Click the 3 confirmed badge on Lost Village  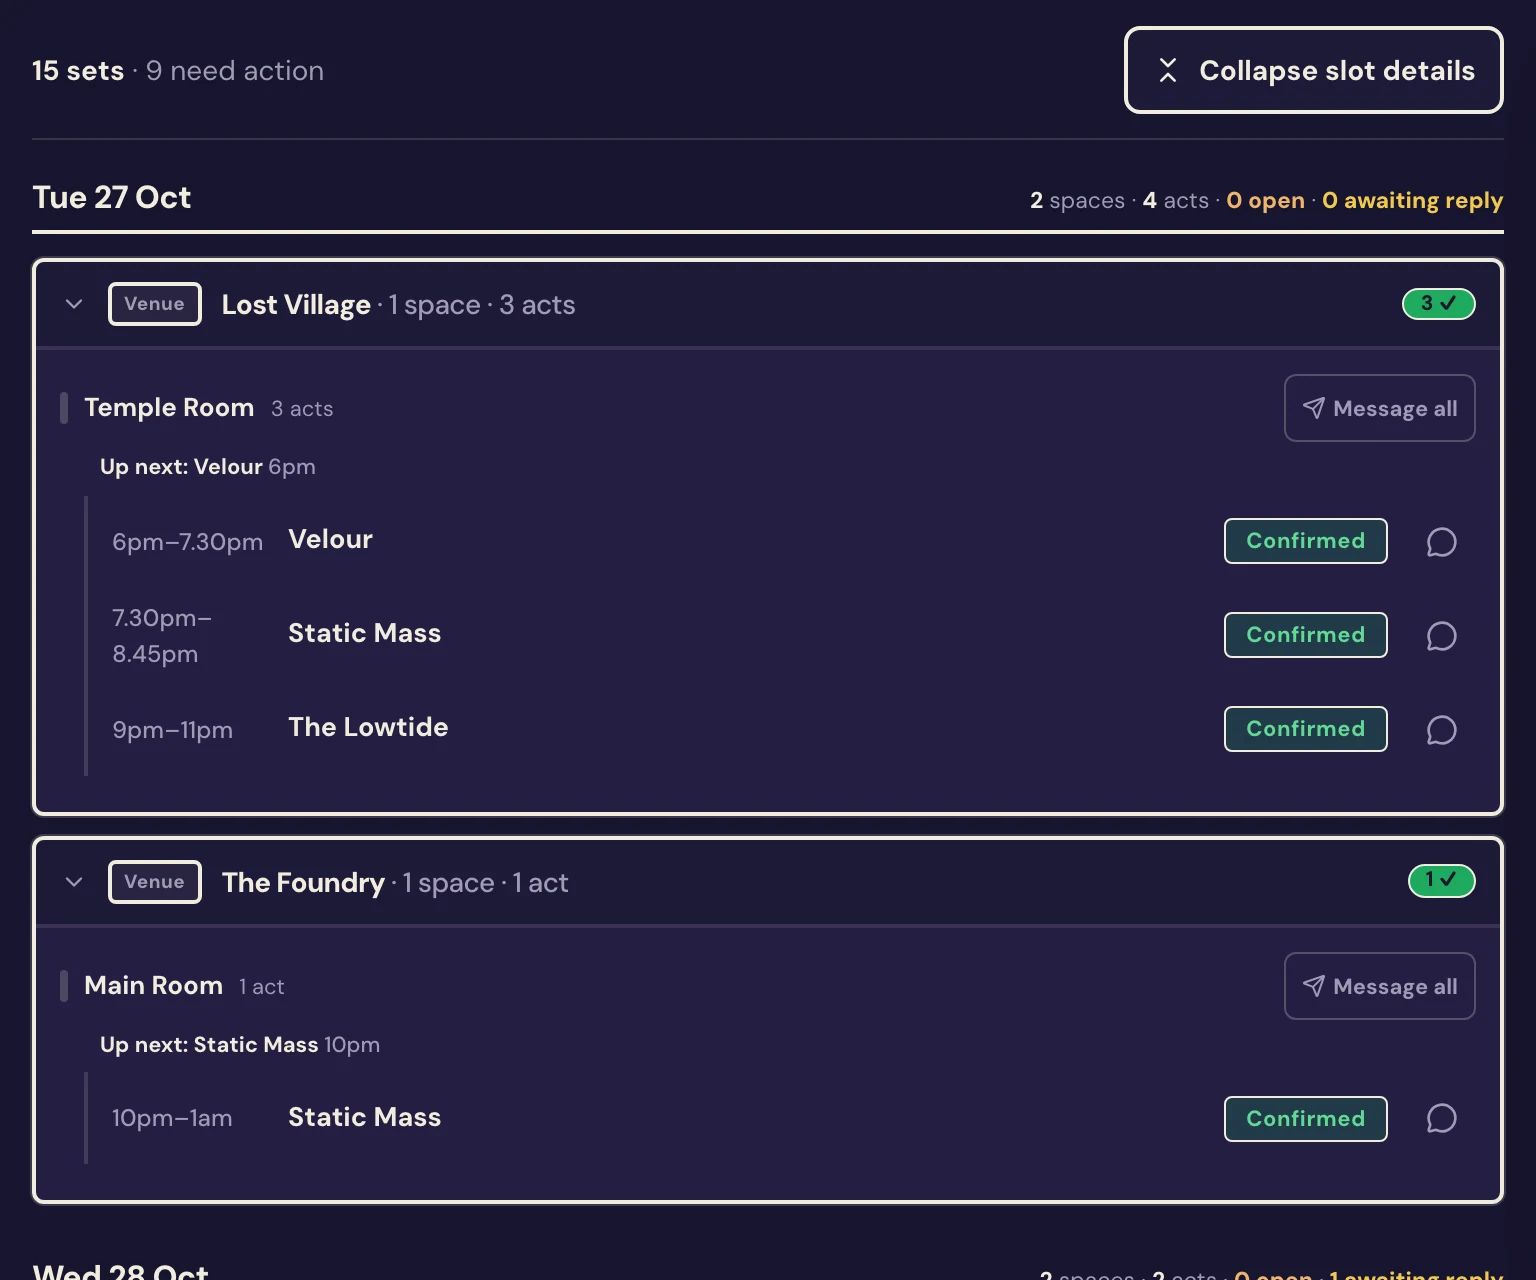(x=1439, y=303)
